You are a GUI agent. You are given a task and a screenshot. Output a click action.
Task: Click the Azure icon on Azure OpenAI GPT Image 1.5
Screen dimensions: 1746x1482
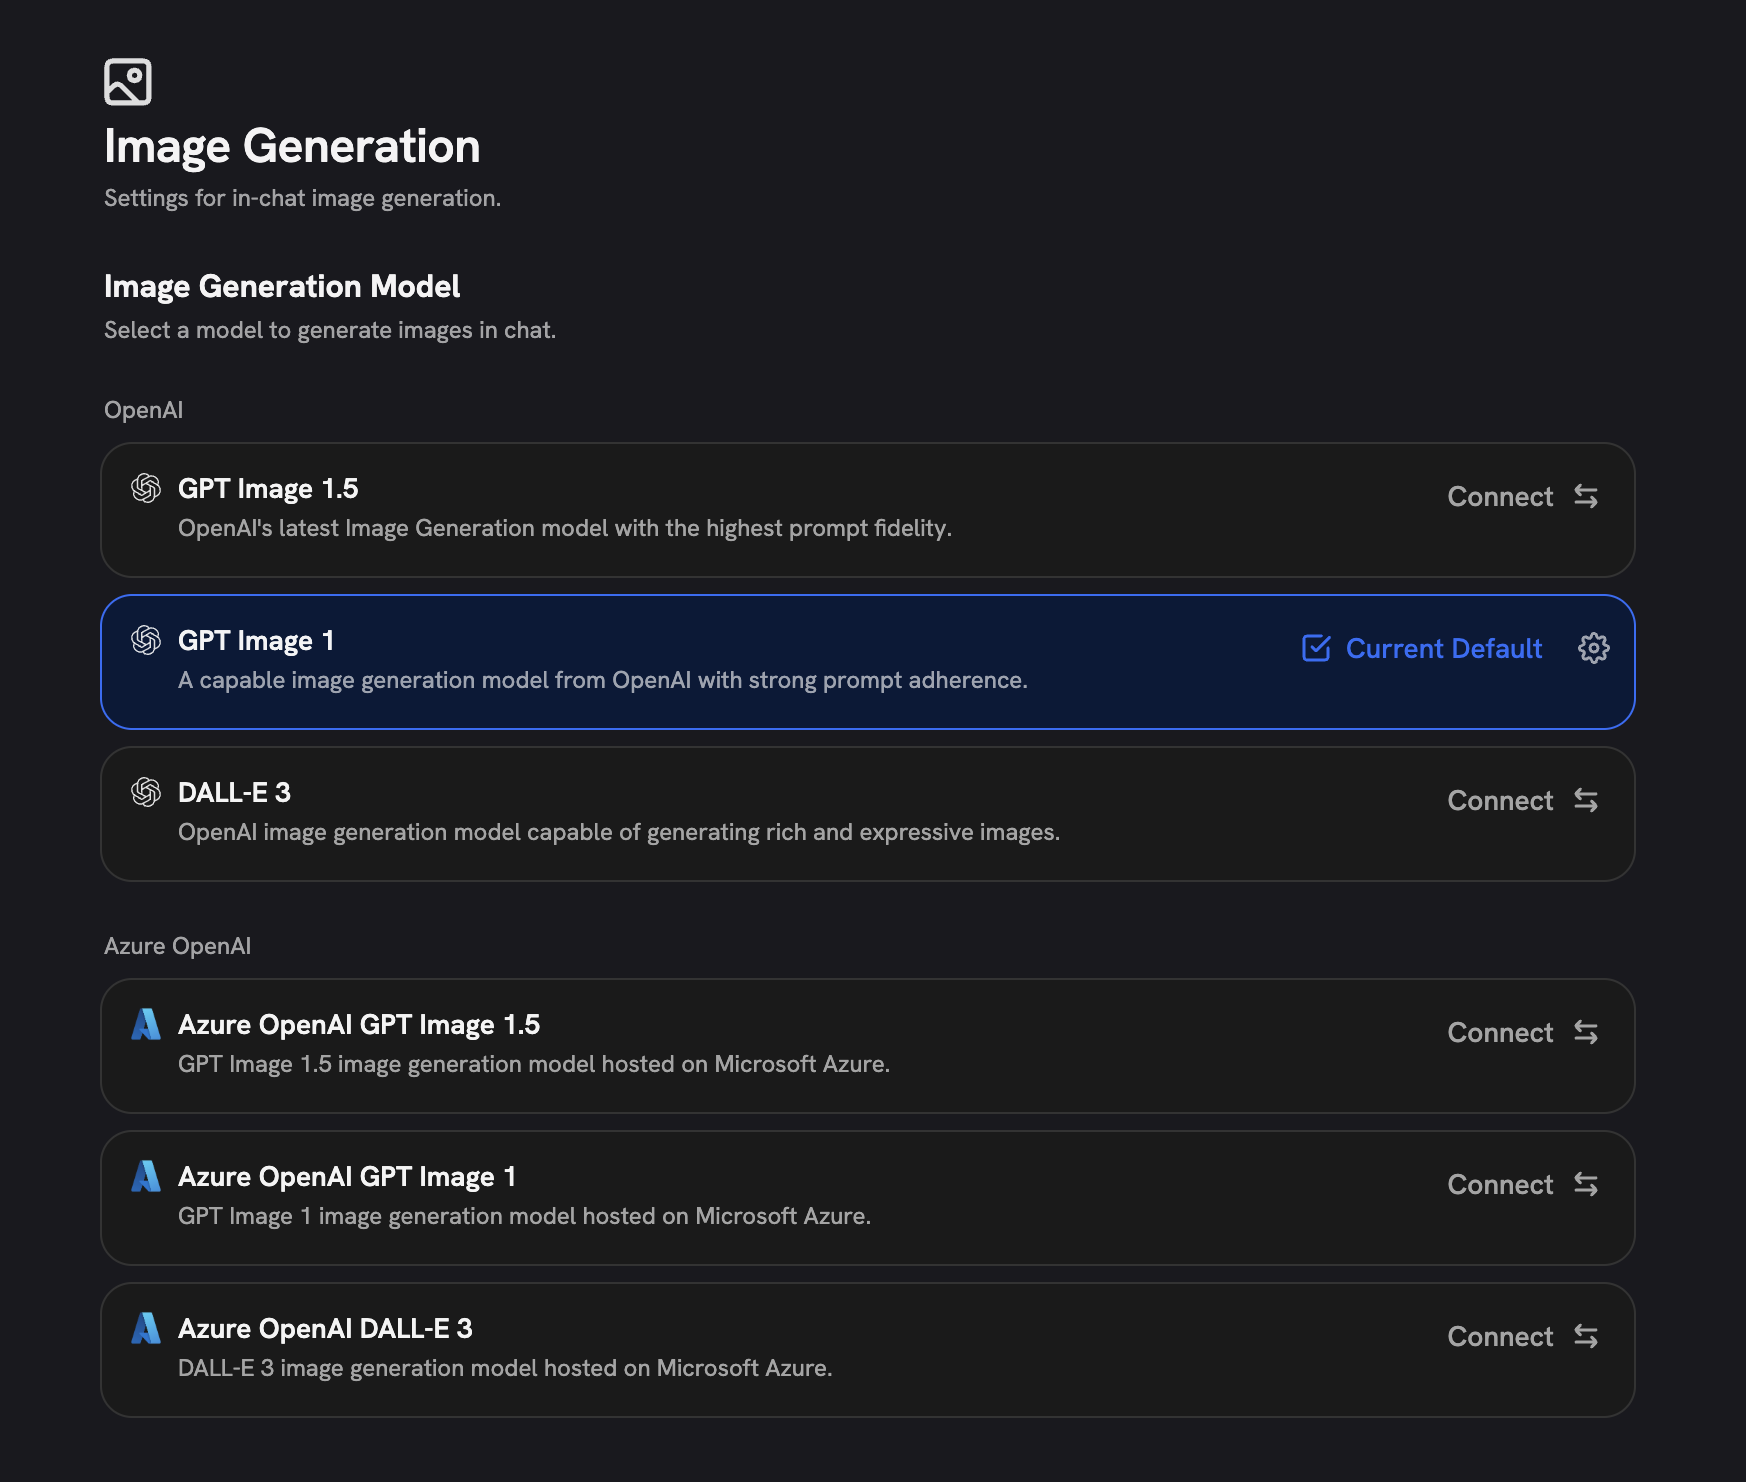(x=148, y=1025)
